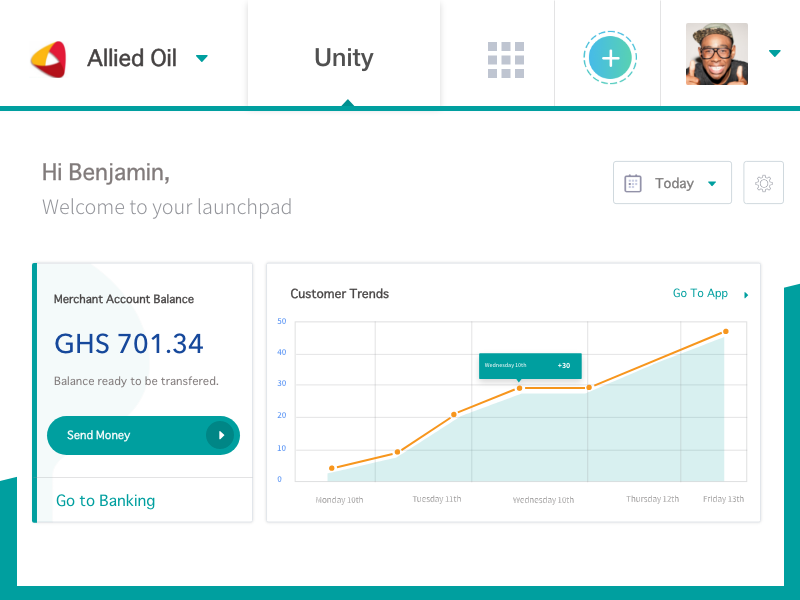Click the Allied Oil logo icon
The width and height of the screenshot is (800, 600).
(x=49, y=59)
